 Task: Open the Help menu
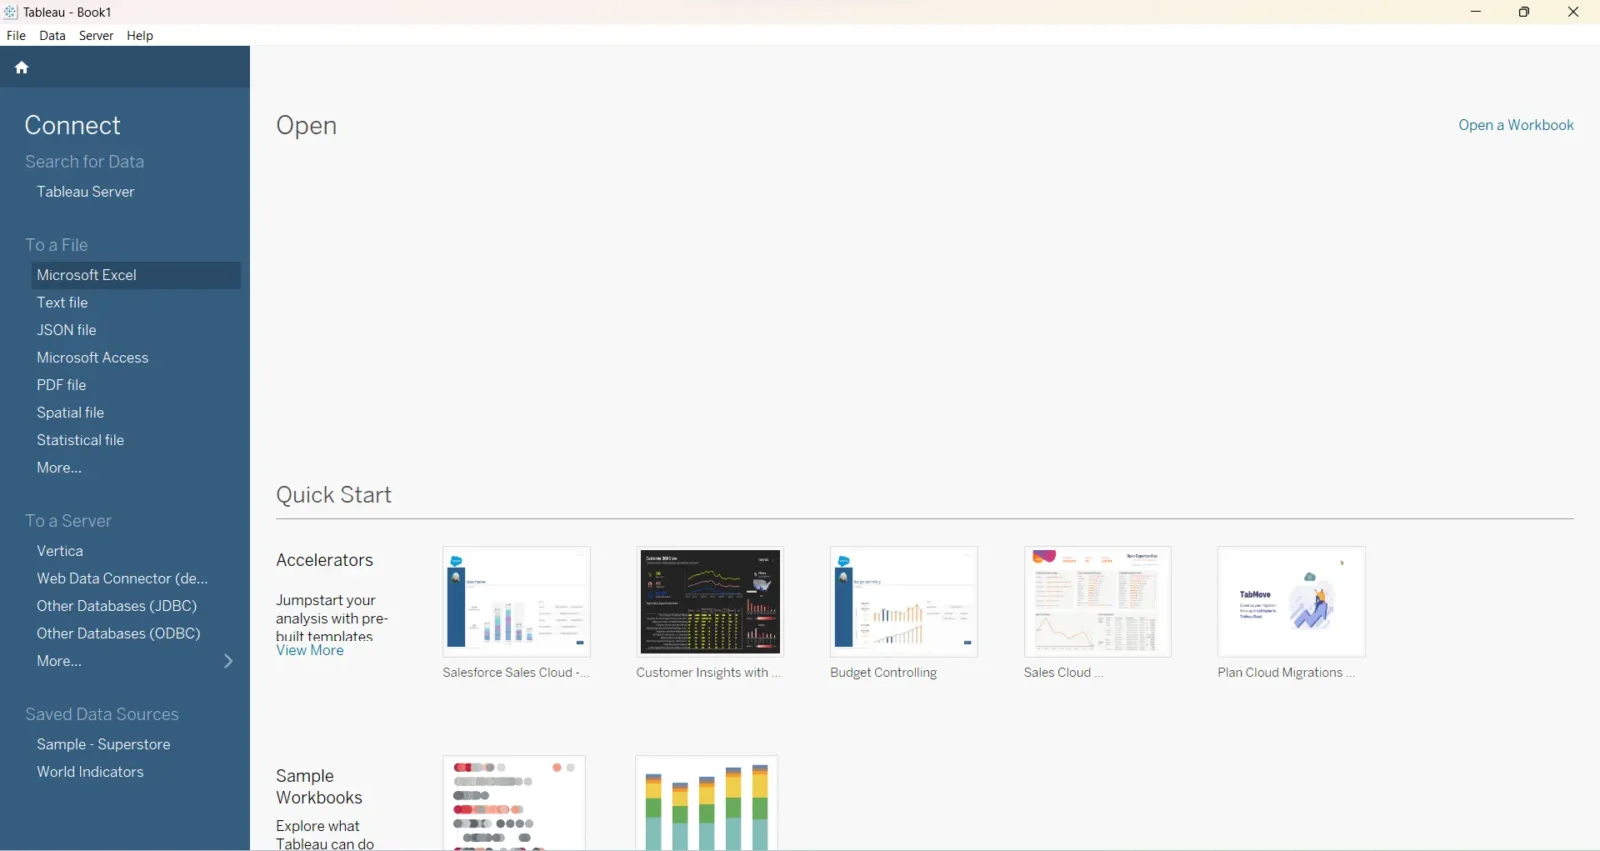[140, 35]
